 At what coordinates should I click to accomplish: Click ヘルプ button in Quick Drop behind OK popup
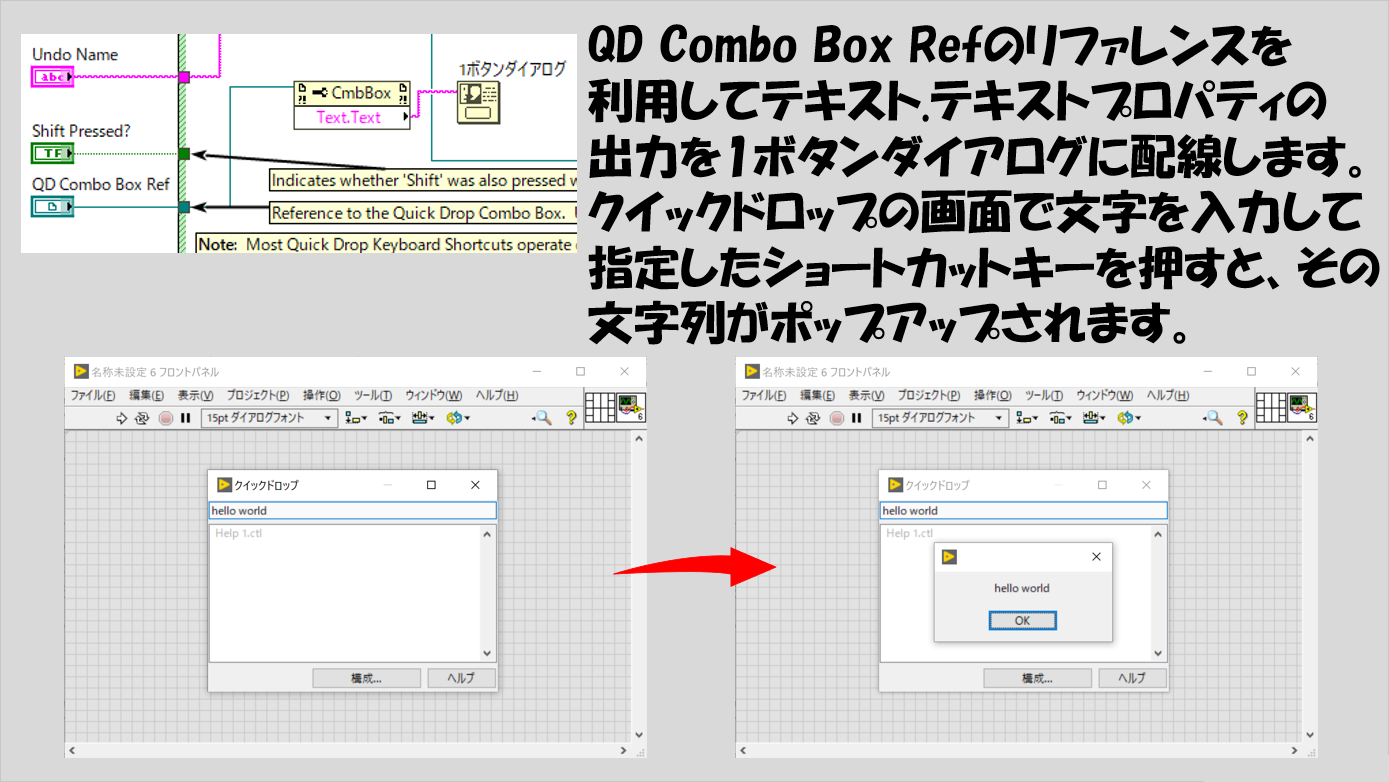1132,678
